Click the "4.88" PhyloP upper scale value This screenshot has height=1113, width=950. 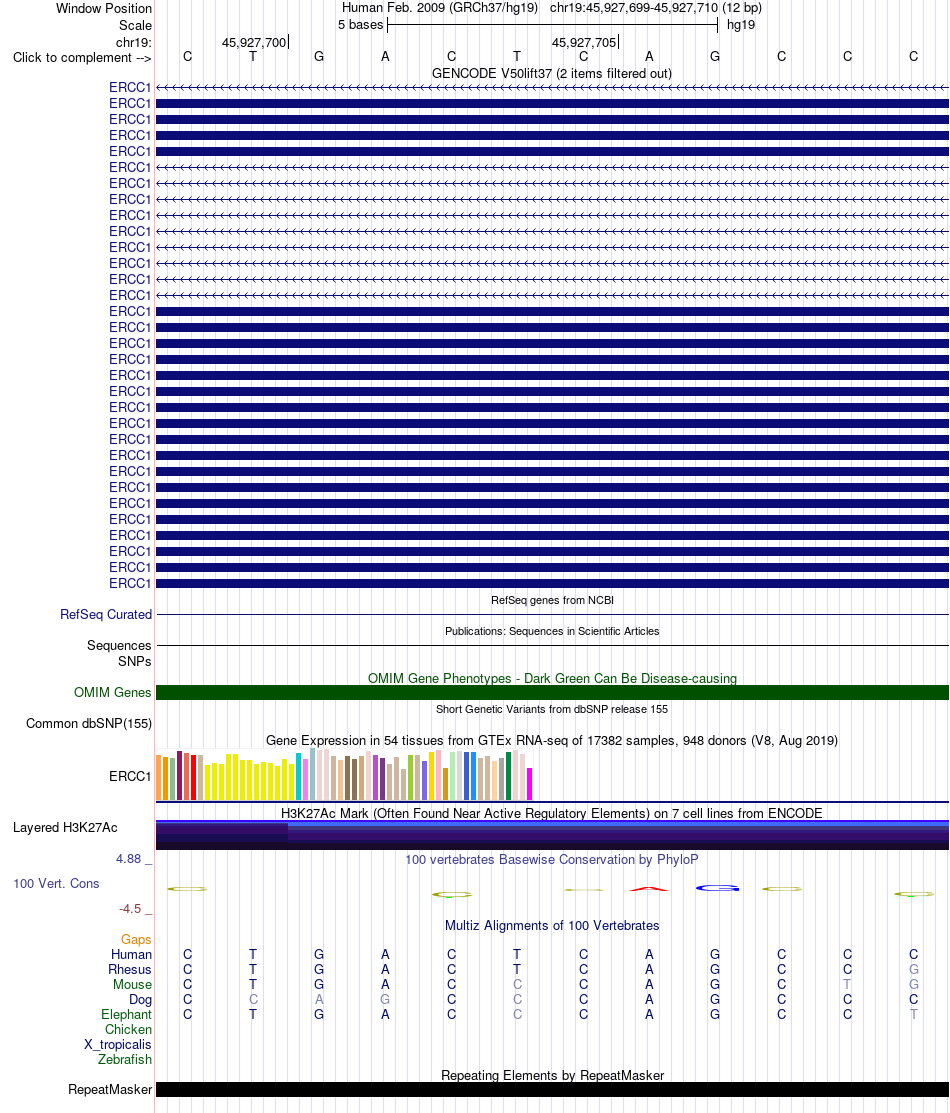[x=129, y=859]
